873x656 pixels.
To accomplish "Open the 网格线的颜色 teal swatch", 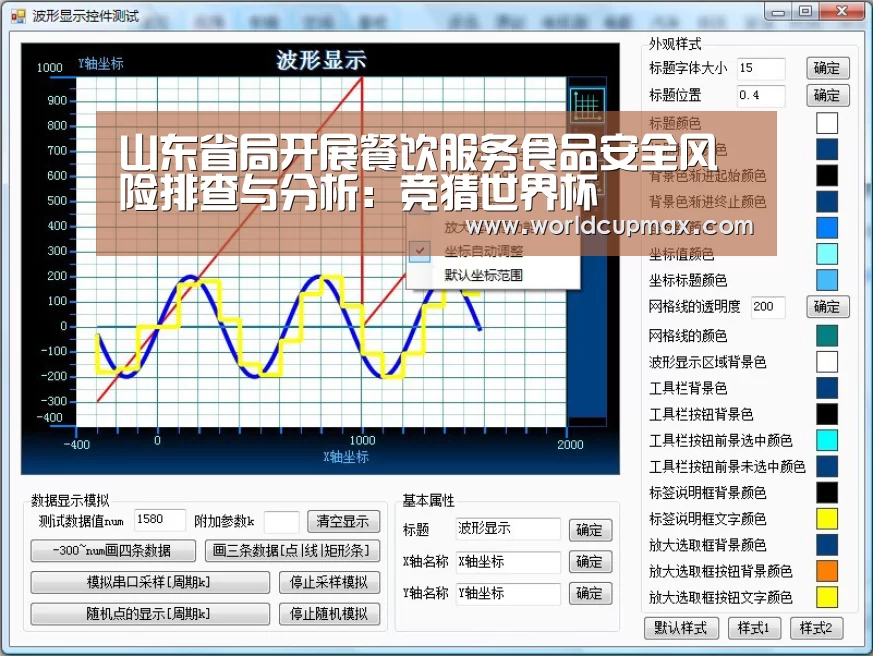I will click(827, 336).
